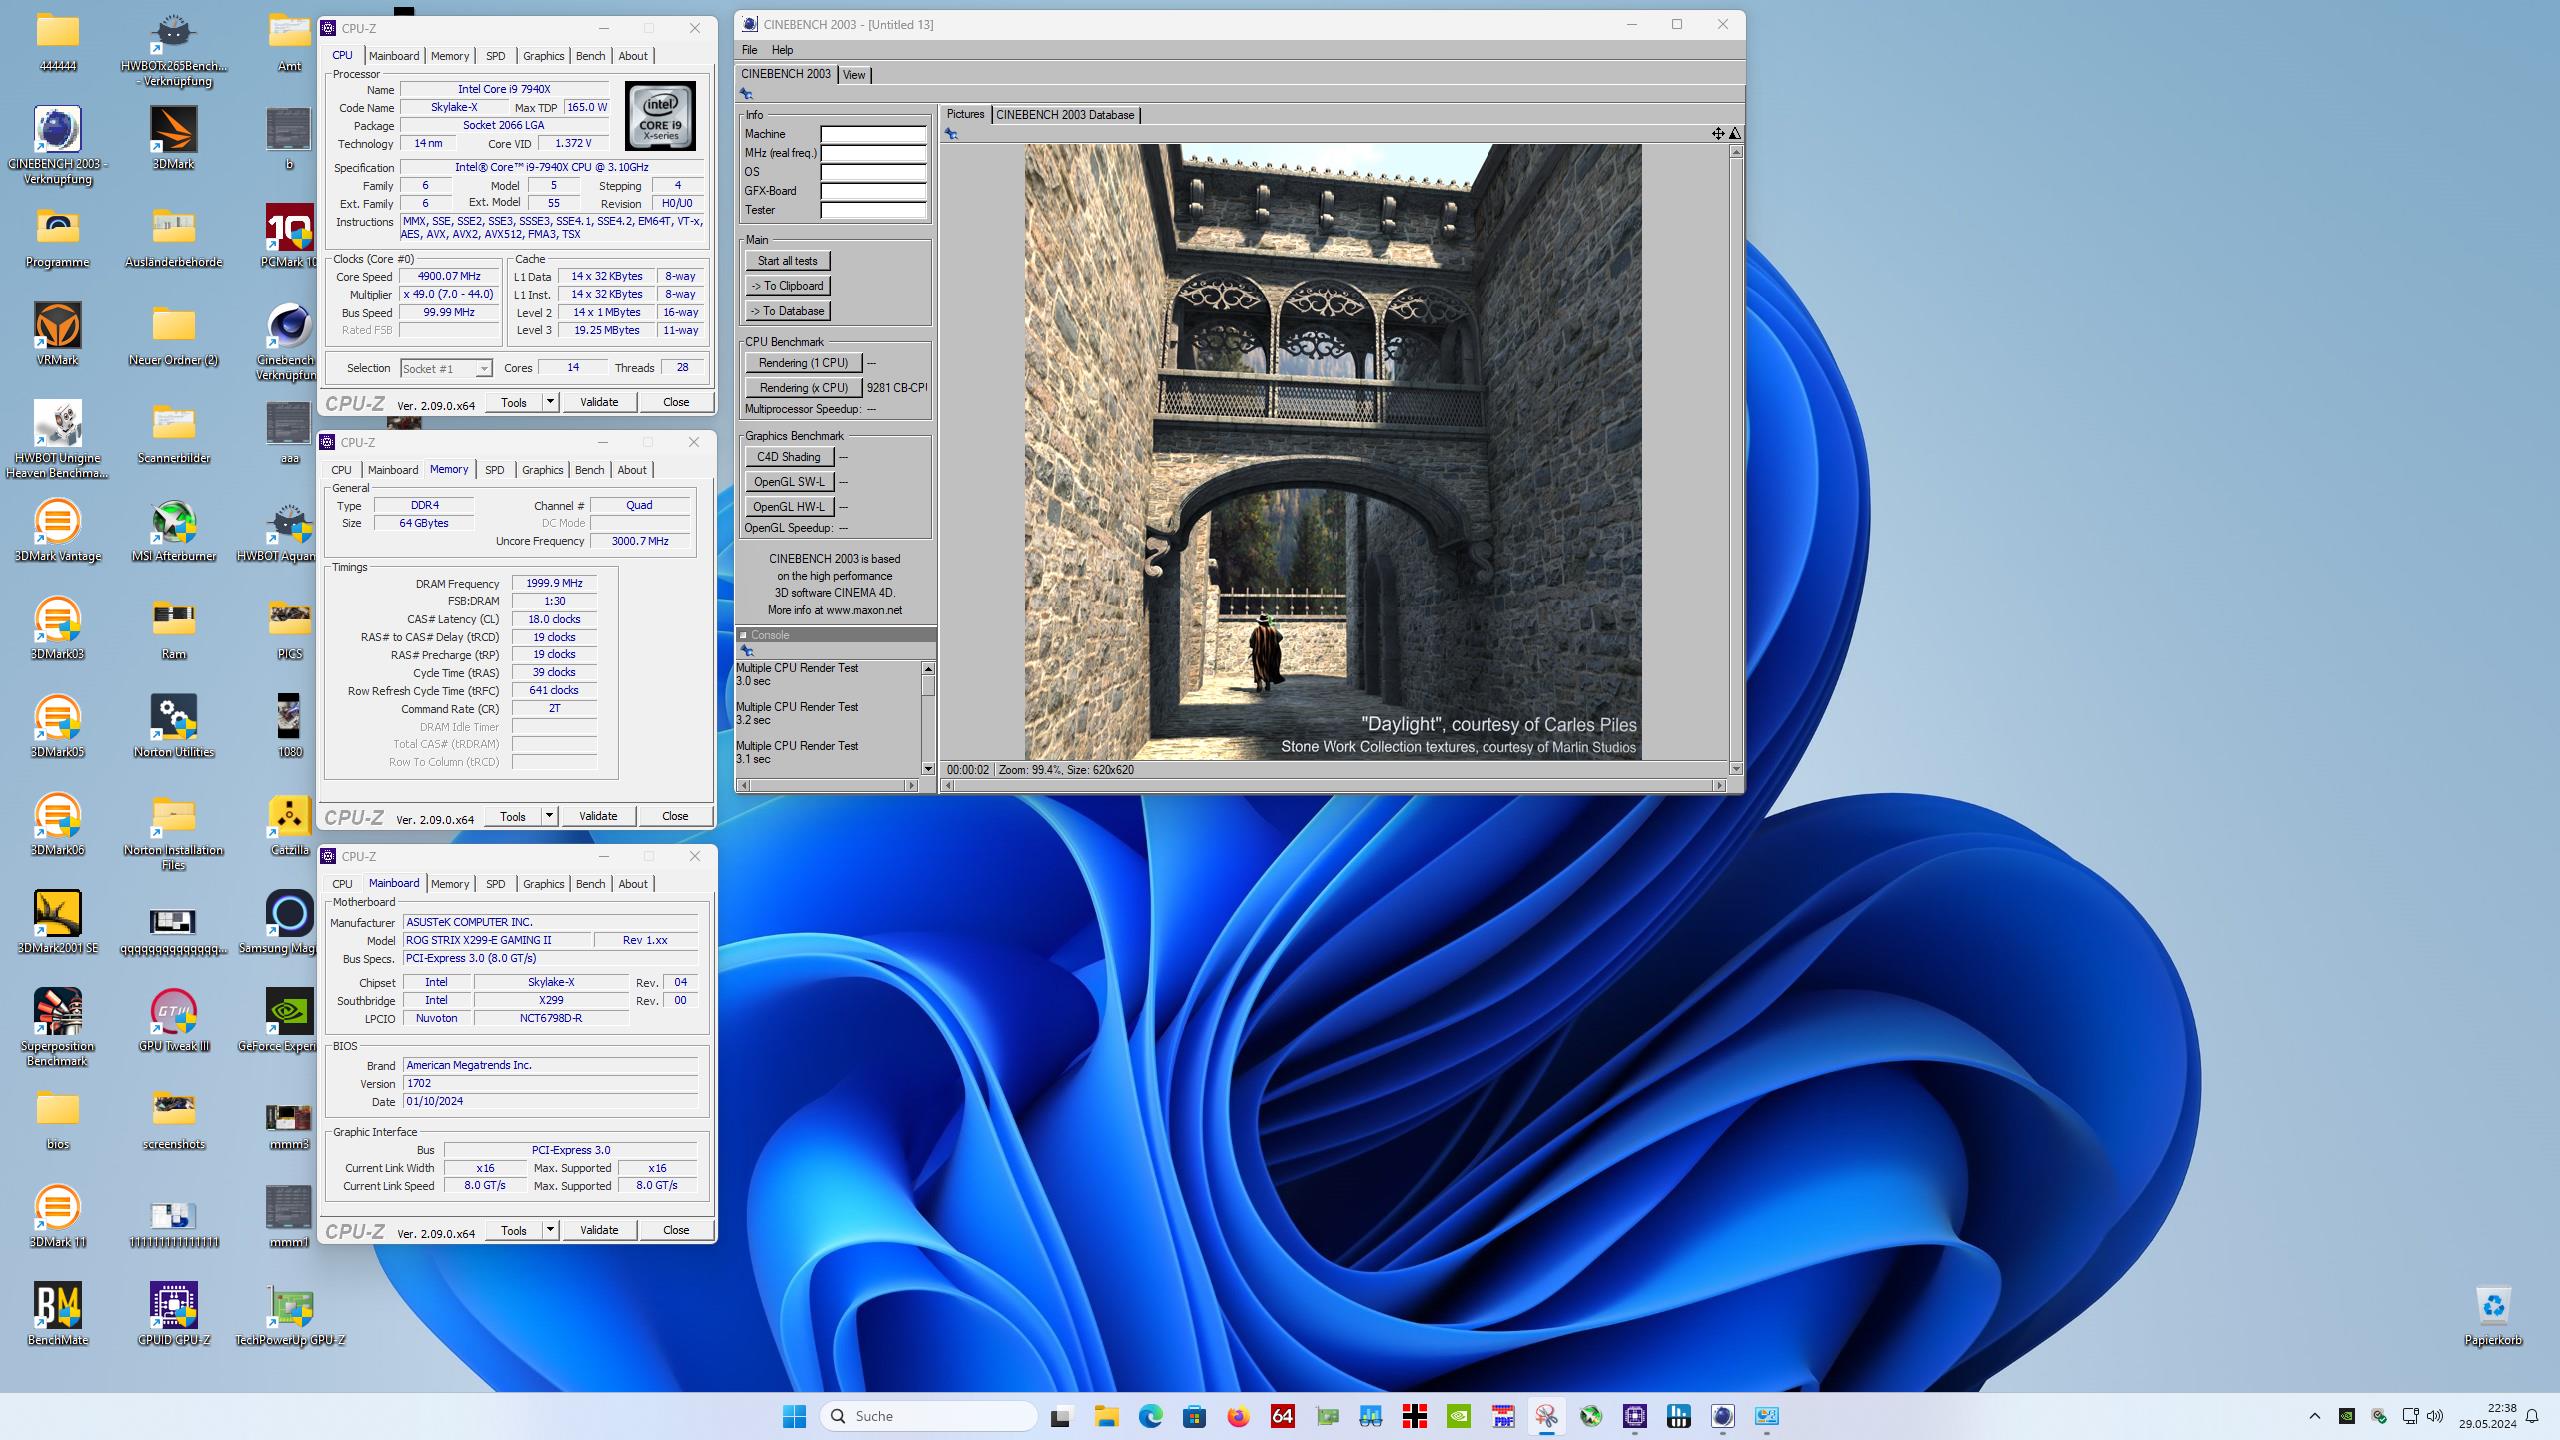This screenshot has height=1440, width=2560.
Task: Open 3DMark05 desktop shortcut
Action: point(58,725)
